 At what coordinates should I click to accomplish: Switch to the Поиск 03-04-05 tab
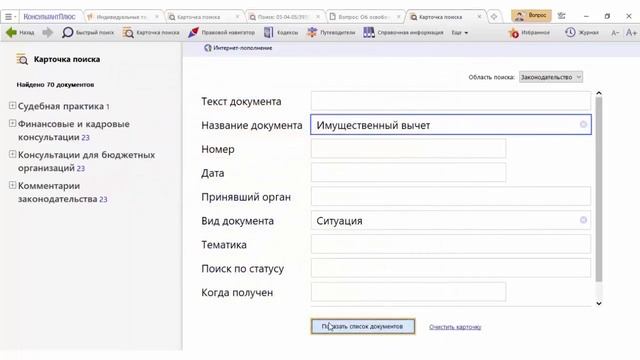pos(283,17)
